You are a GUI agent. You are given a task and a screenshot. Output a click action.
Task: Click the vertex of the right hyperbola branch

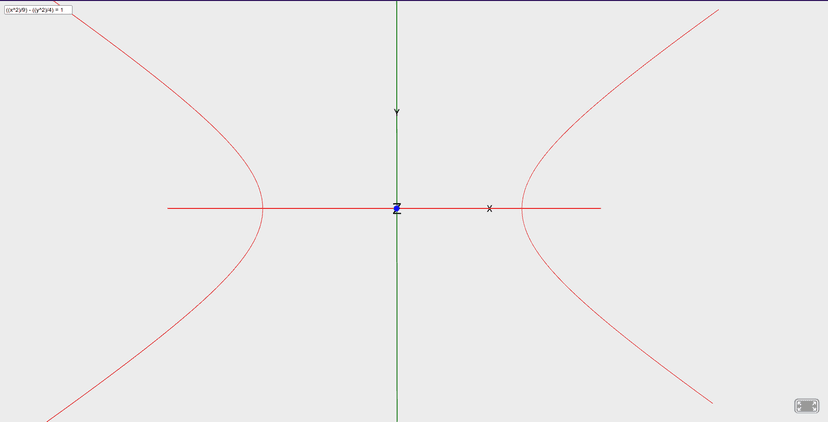point(522,208)
